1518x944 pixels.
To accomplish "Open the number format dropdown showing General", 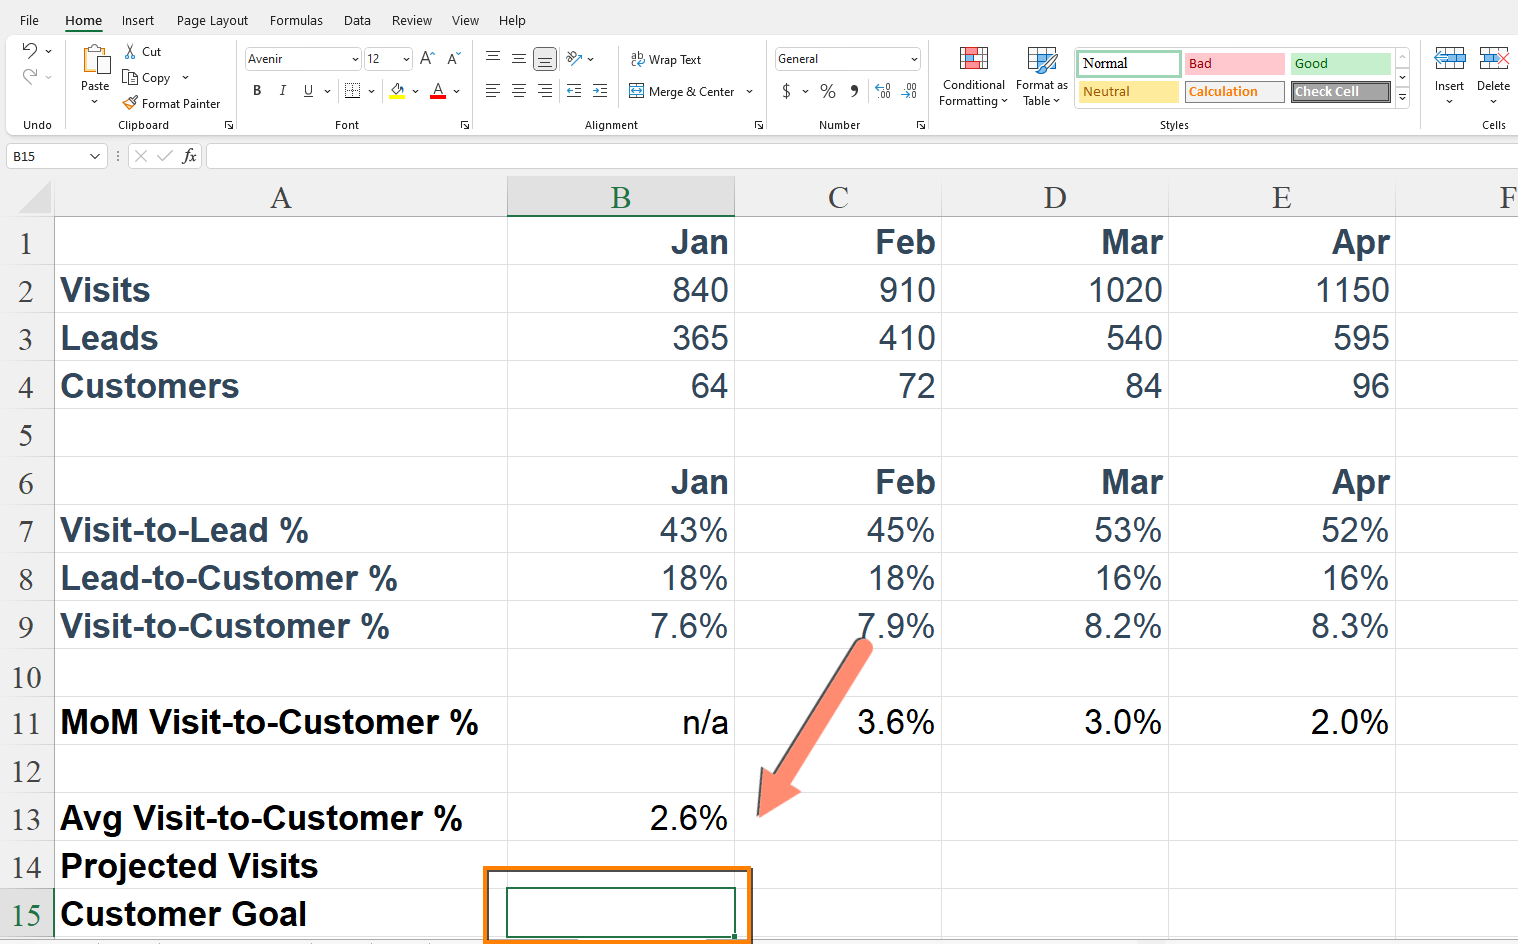I will click(914, 59).
